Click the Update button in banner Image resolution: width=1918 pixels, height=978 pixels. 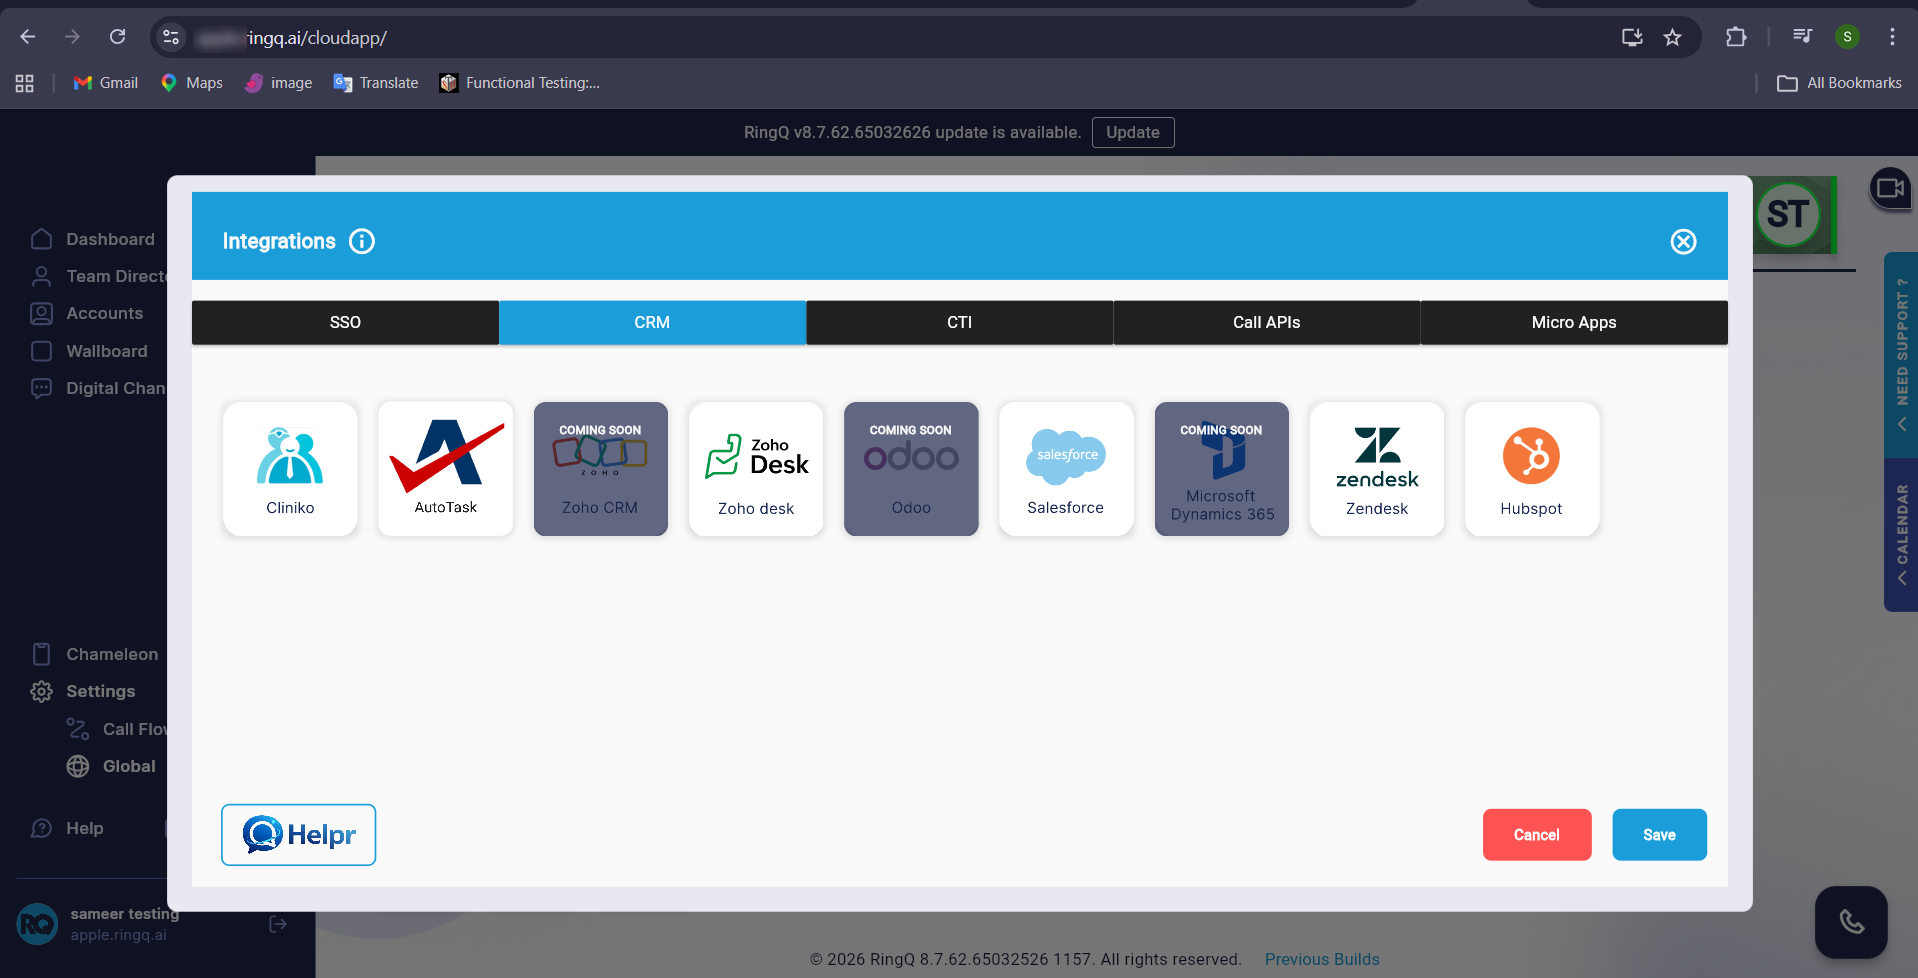click(1133, 132)
